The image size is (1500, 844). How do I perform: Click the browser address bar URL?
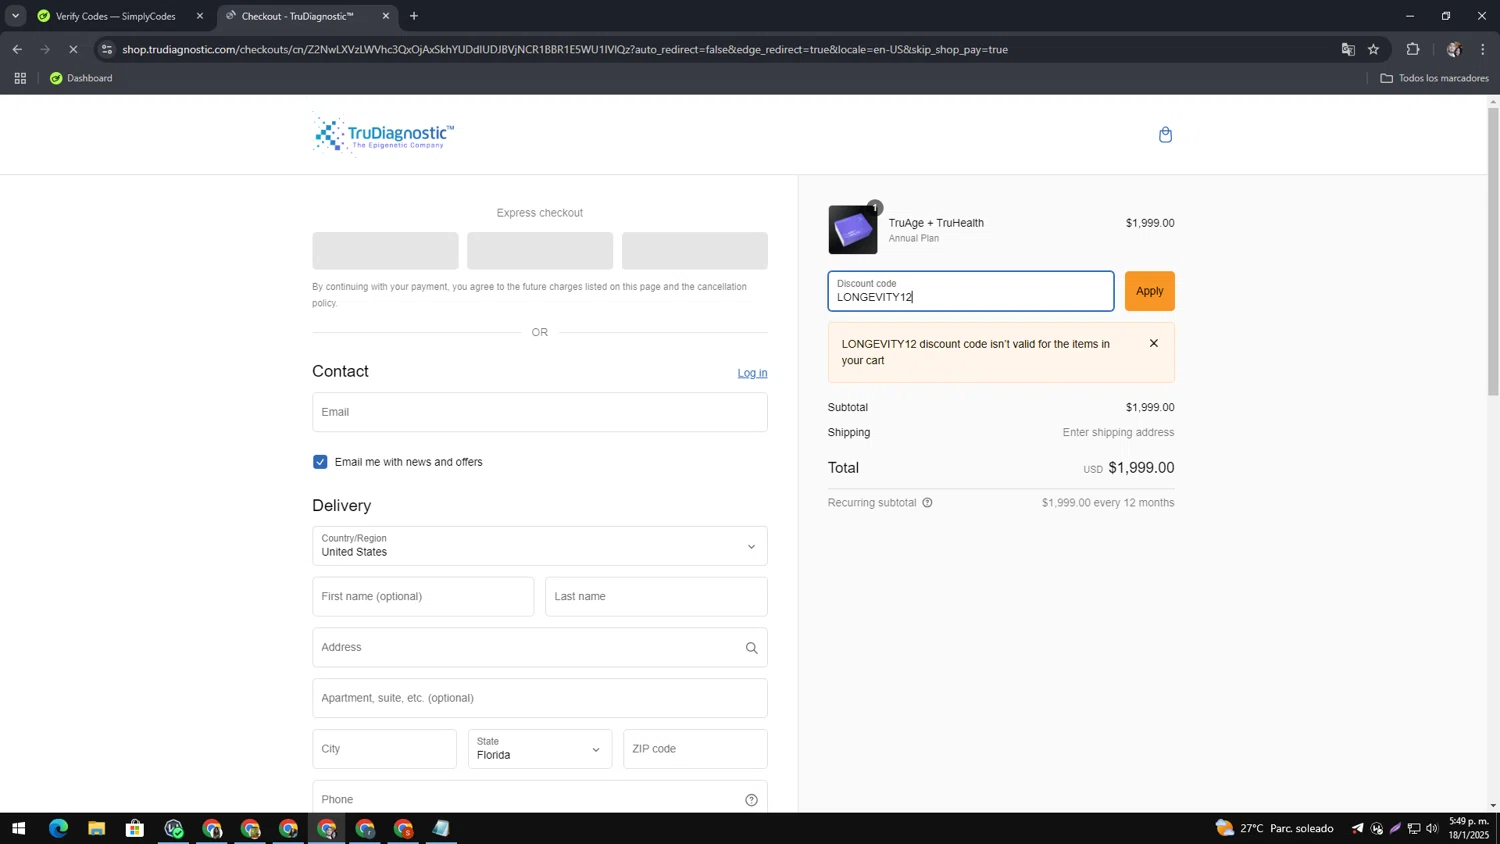tap(565, 49)
